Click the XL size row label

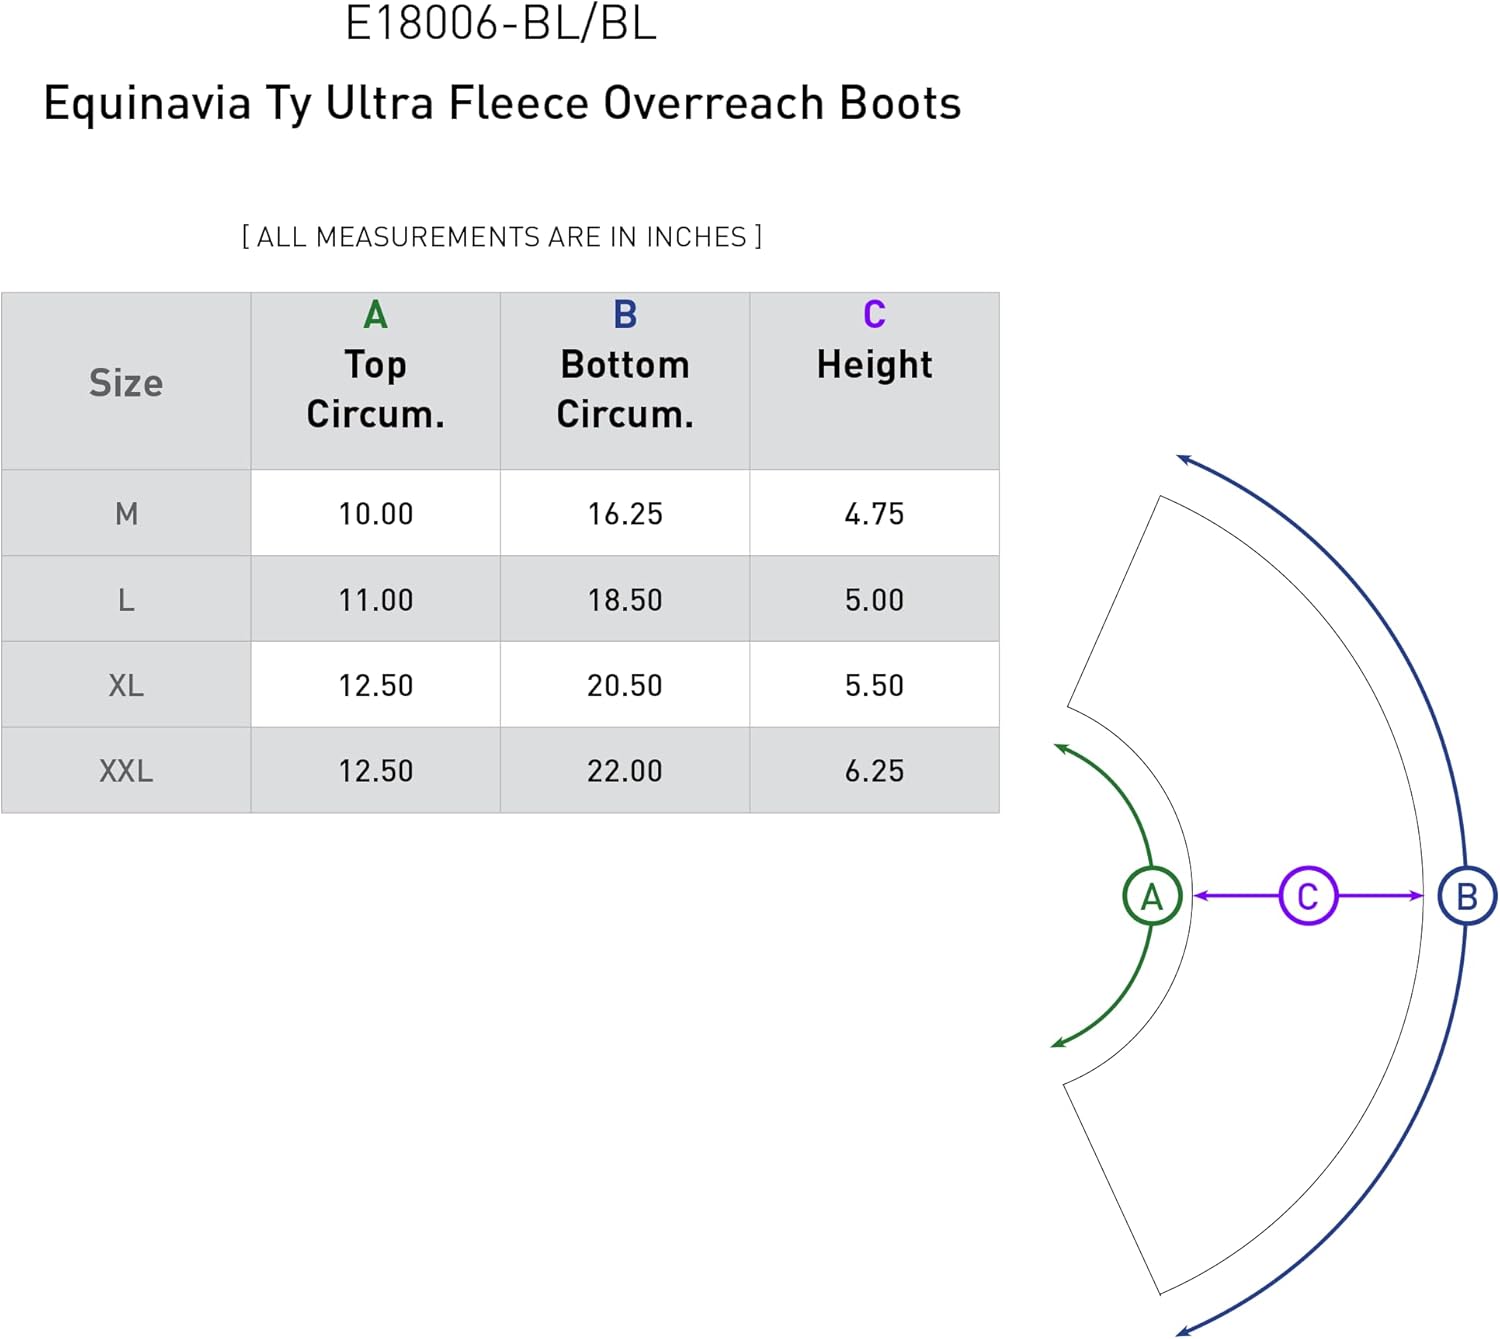coord(126,685)
